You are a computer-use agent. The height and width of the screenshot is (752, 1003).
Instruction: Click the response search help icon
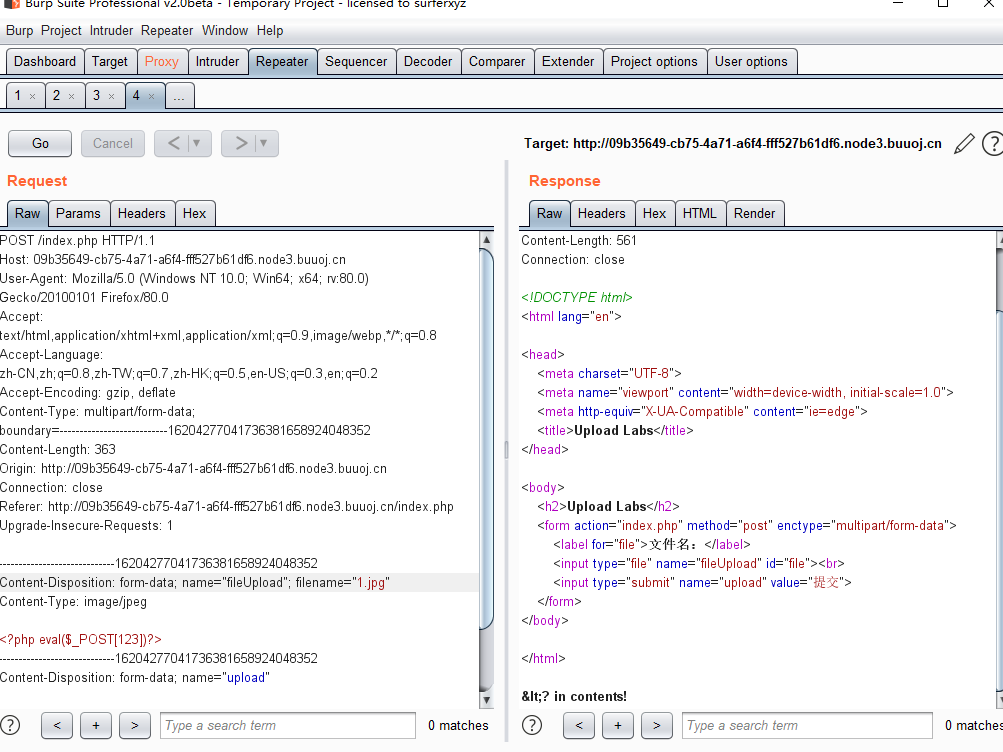click(x=532, y=725)
